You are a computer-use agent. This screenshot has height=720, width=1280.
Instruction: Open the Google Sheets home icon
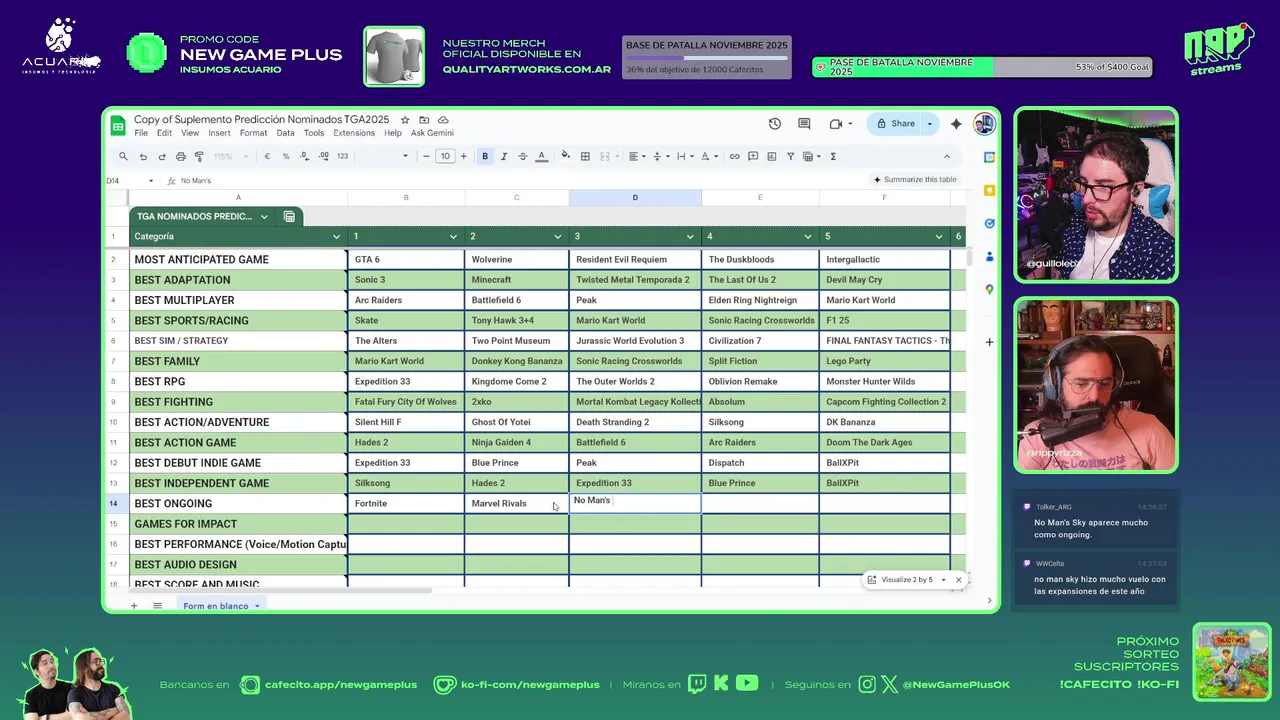pyautogui.click(x=118, y=125)
